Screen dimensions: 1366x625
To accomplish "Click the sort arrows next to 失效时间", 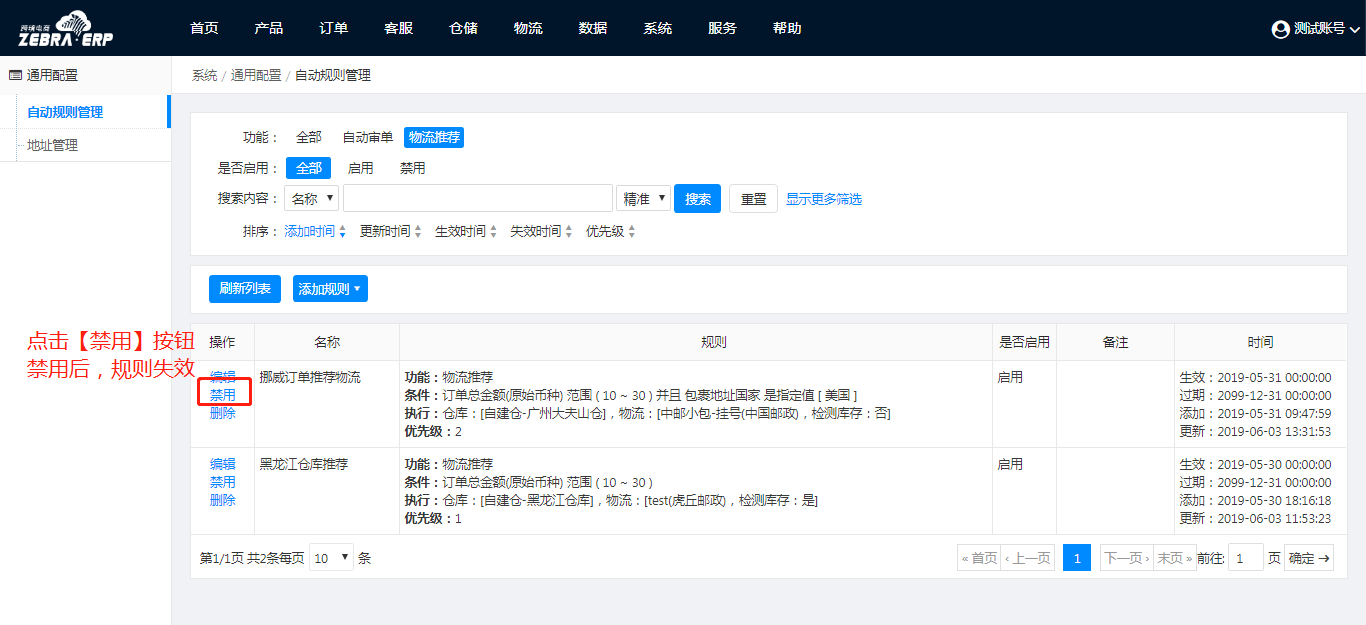I will 568,232.
